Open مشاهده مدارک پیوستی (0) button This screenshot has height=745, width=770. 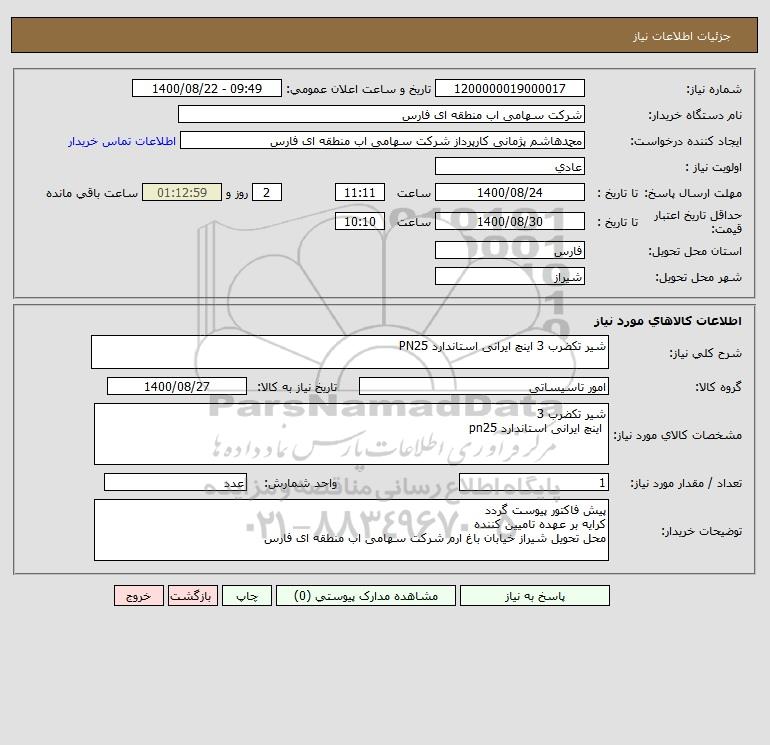(x=366, y=596)
